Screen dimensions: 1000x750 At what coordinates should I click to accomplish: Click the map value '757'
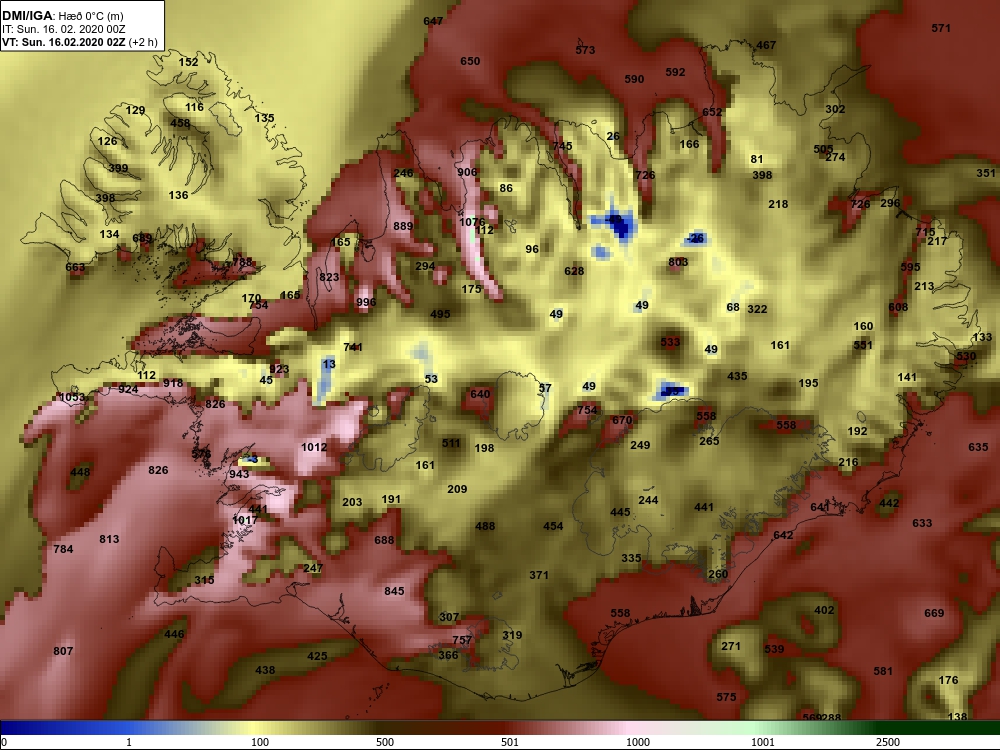[462, 640]
